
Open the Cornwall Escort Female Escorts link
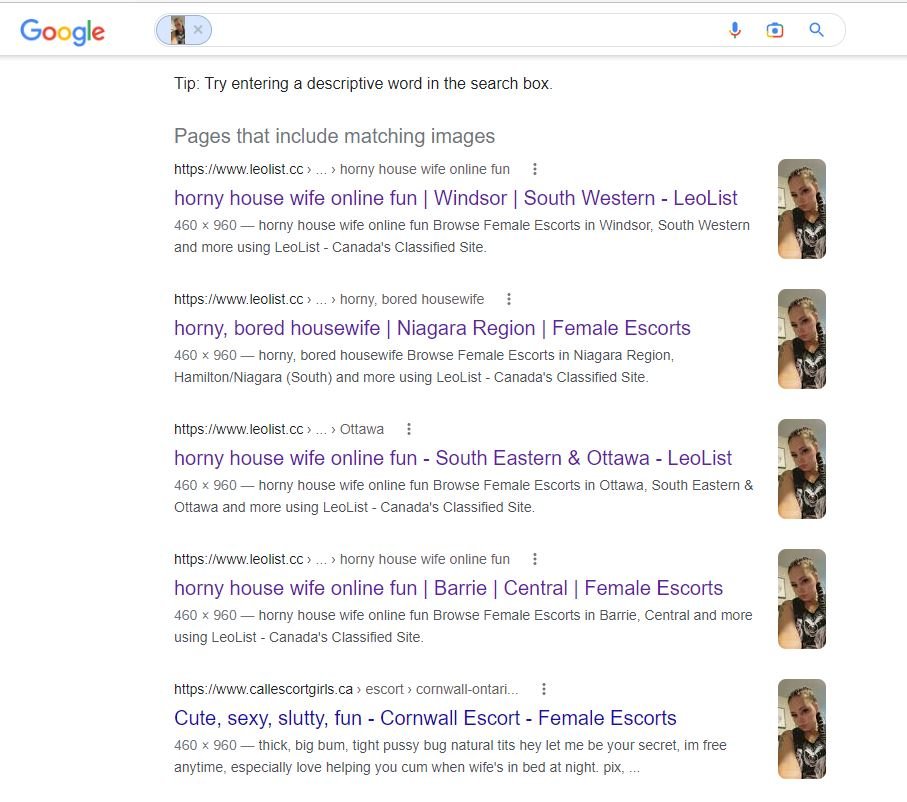point(425,718)
